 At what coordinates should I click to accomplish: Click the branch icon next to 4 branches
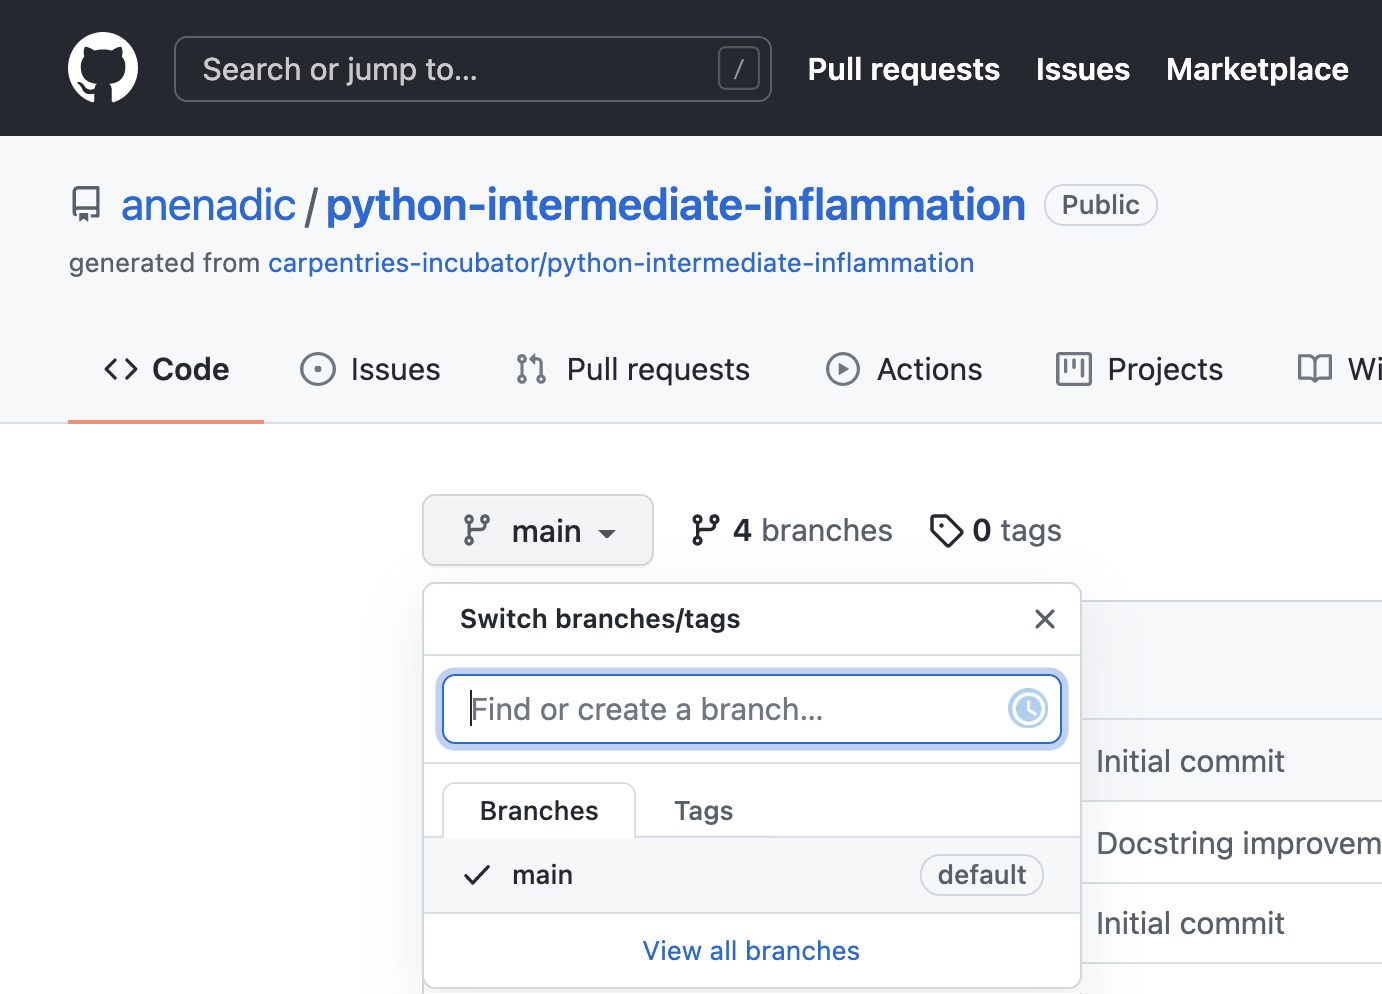pyautogui.click(x=707, y=530)
